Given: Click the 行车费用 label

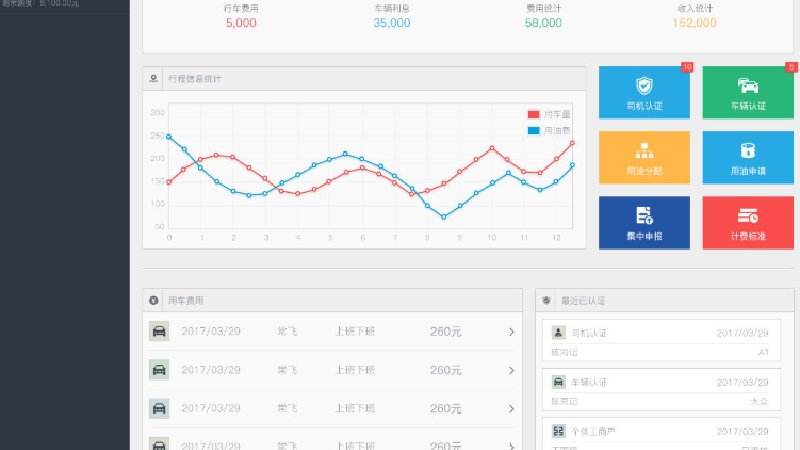Looking at the screenshot, I should tap(241, 8).
